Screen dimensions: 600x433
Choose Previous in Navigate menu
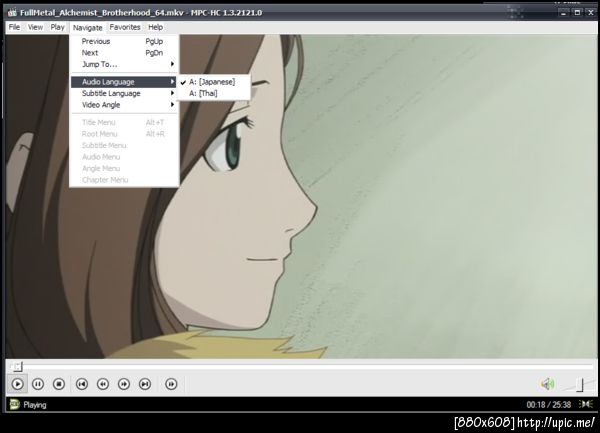click(124, 41)
